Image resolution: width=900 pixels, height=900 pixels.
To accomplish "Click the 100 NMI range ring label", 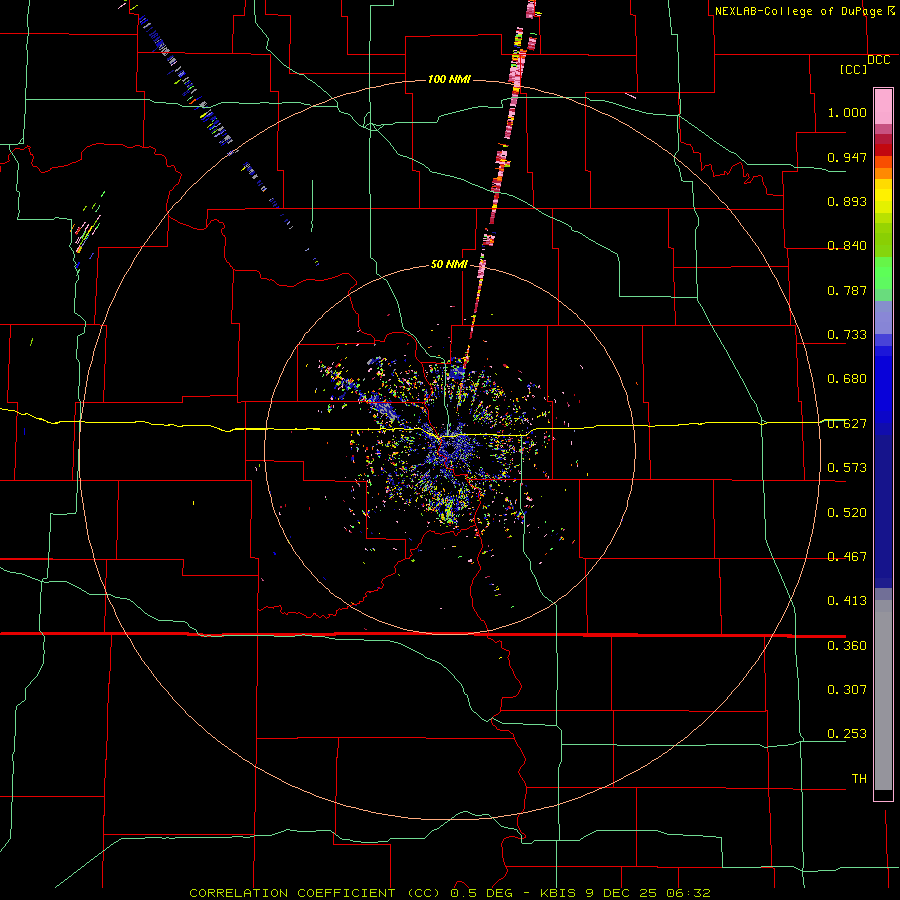I will (x=449, y=79).
